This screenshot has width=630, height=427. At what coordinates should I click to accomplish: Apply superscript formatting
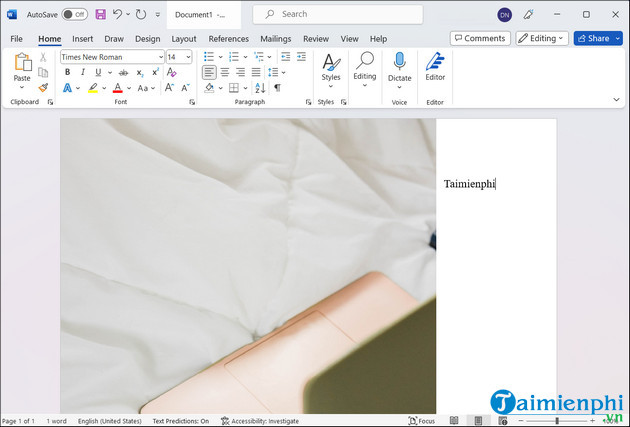155,73
